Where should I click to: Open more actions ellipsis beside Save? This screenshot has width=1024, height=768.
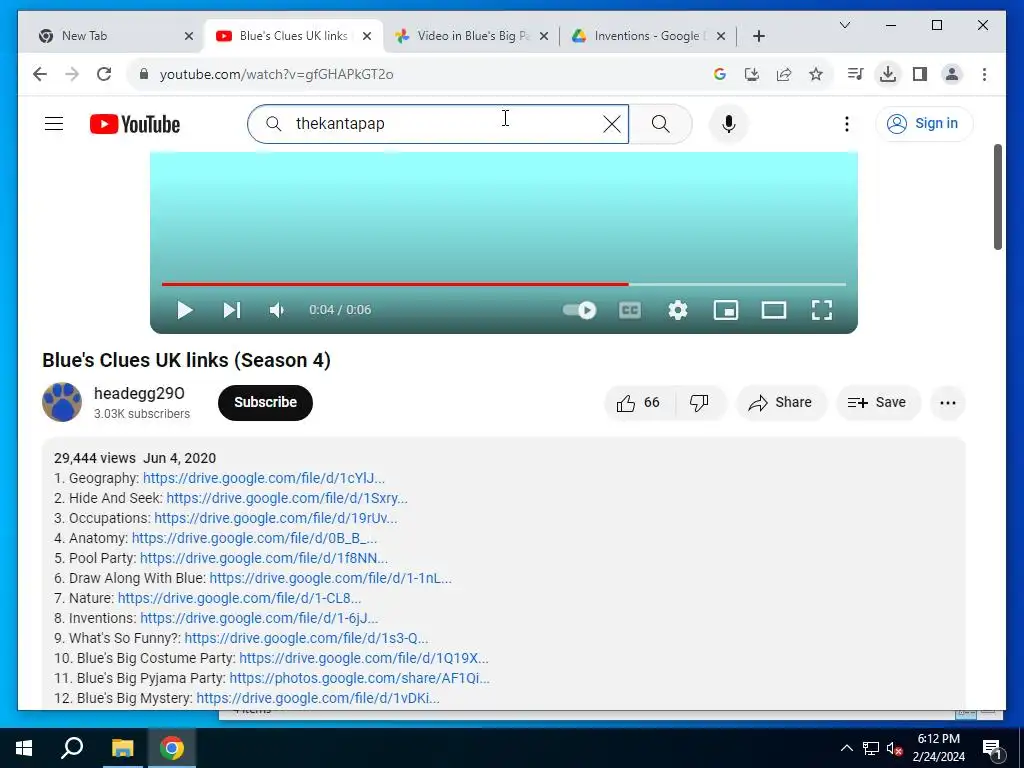[948, 402]
